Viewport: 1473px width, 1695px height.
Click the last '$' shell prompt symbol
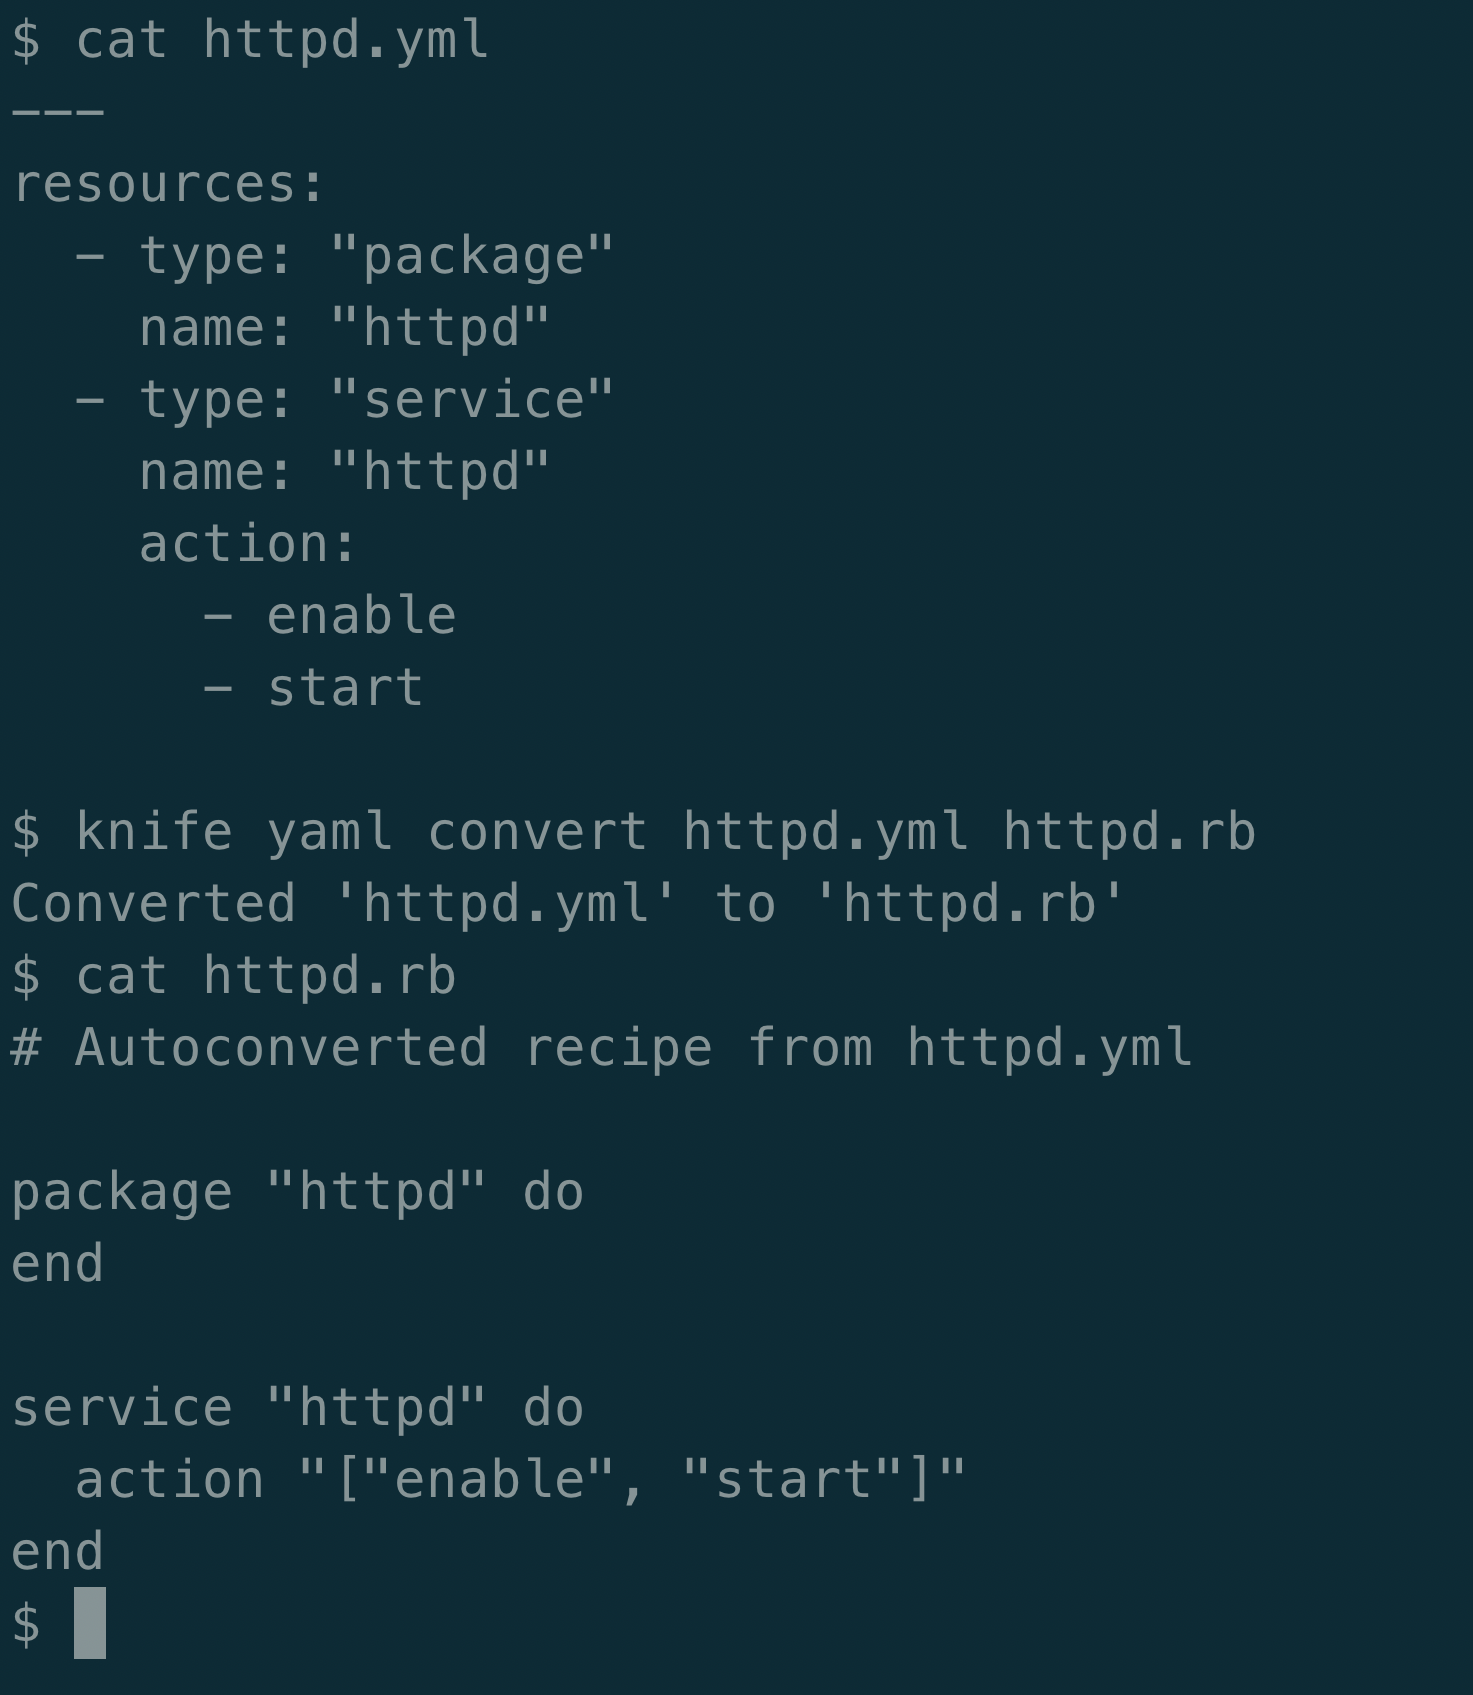(x=27, y=1623)
